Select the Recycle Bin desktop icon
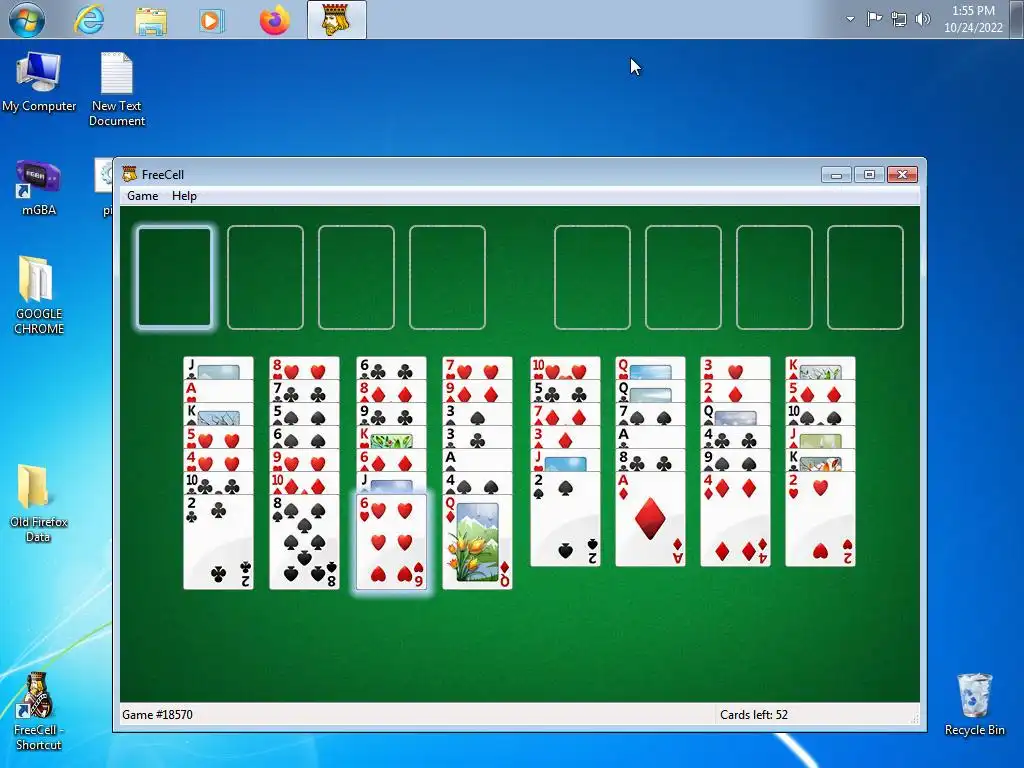Screen dimensions: 1024x768 point(974,705)
